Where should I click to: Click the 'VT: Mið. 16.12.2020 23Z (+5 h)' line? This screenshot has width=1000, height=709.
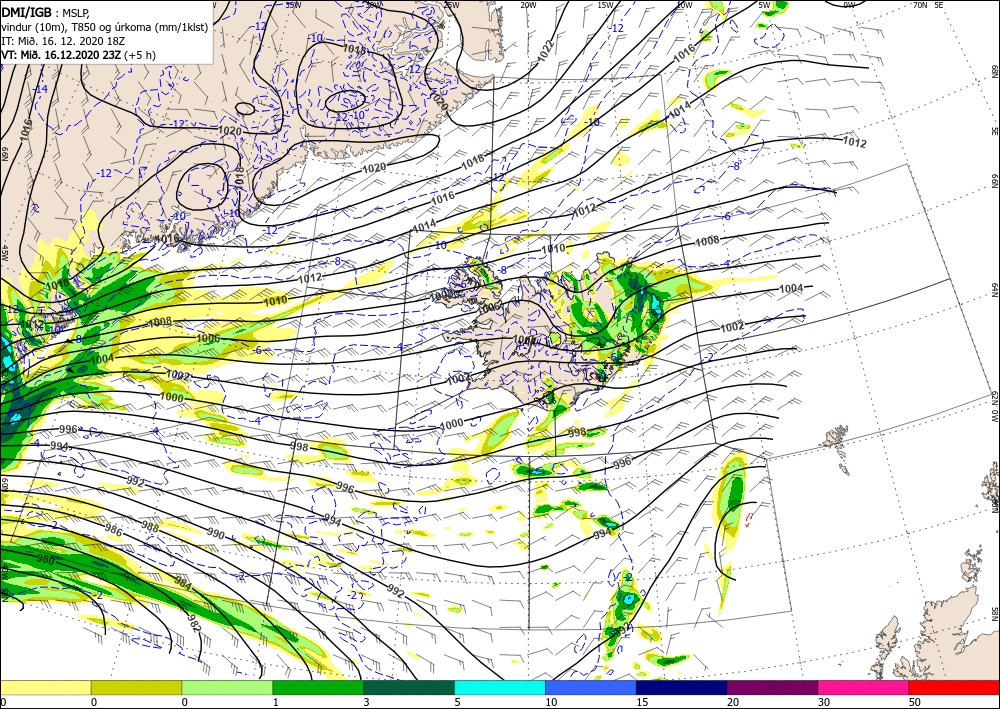(x=78, y=55)
